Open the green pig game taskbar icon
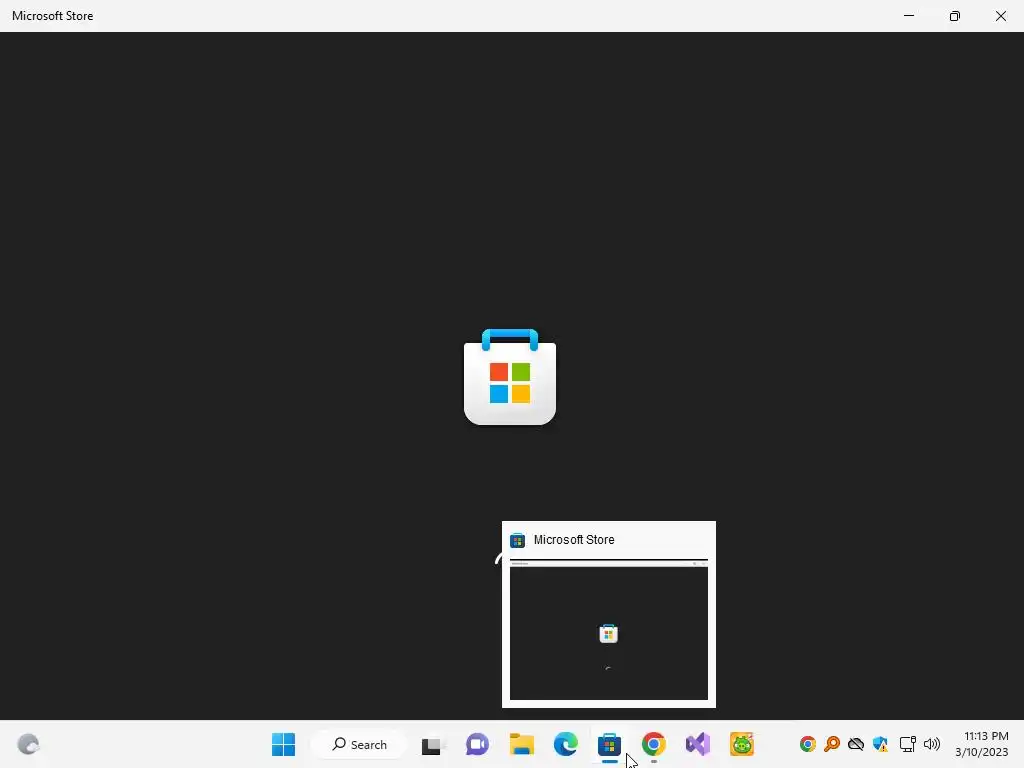This screenshot has height=768, width=1024. pos(742,744)
